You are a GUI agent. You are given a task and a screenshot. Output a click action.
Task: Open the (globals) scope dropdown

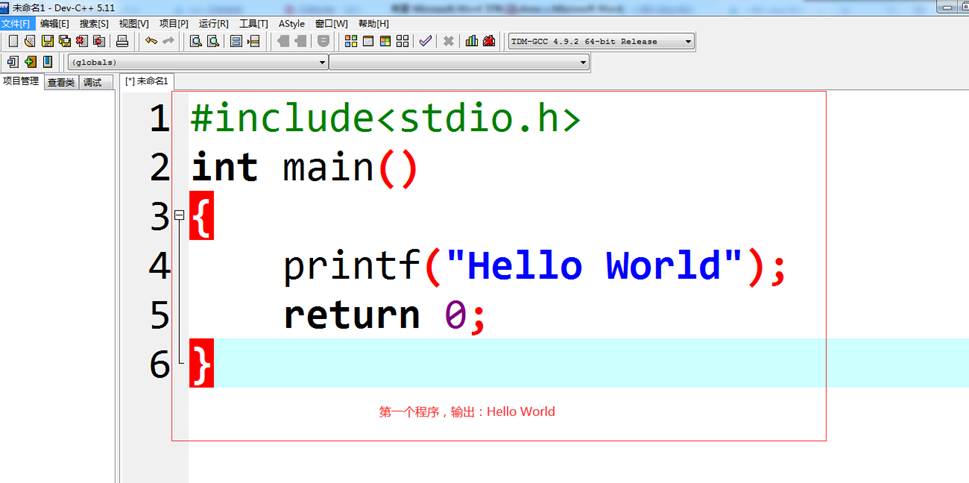pos(198,62)
